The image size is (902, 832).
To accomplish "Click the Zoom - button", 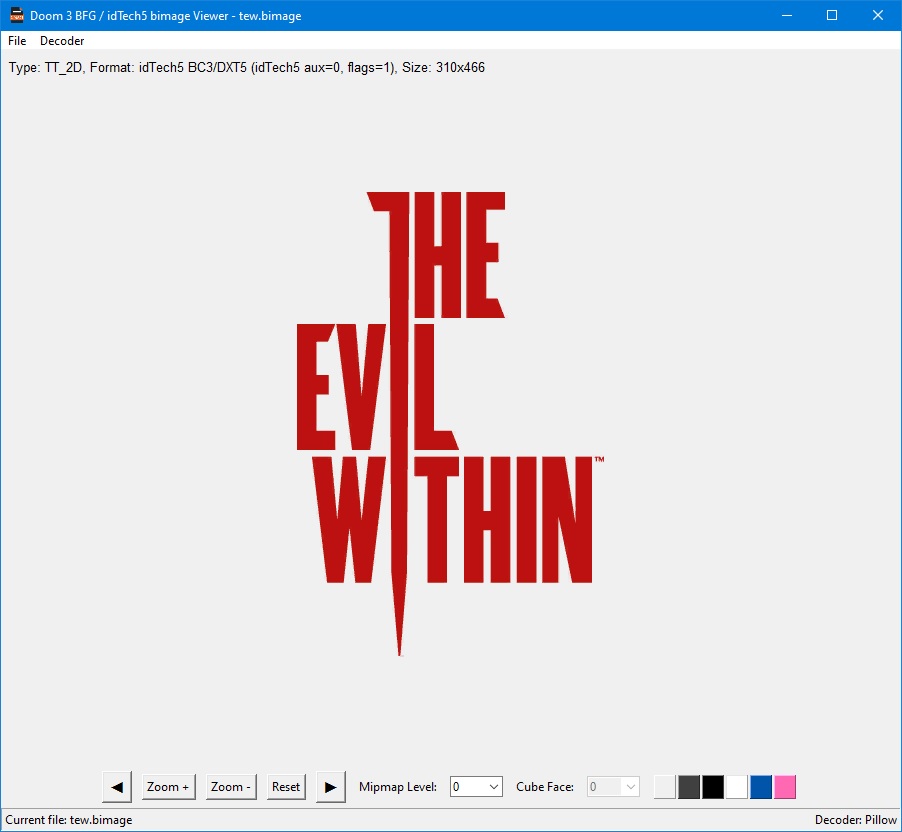I will pos(231,787).
